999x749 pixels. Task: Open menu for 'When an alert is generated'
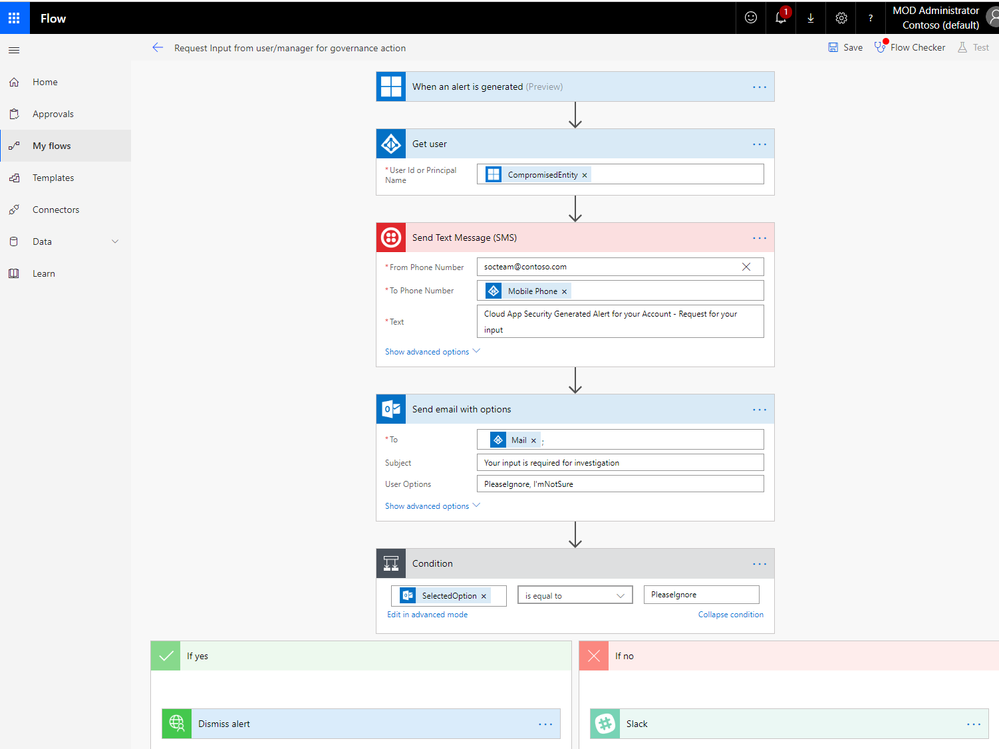759,87
